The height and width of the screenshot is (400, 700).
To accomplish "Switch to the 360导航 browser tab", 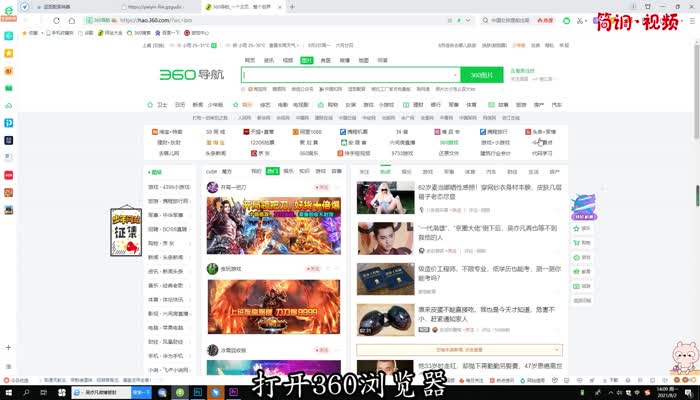I will (240, 6).
